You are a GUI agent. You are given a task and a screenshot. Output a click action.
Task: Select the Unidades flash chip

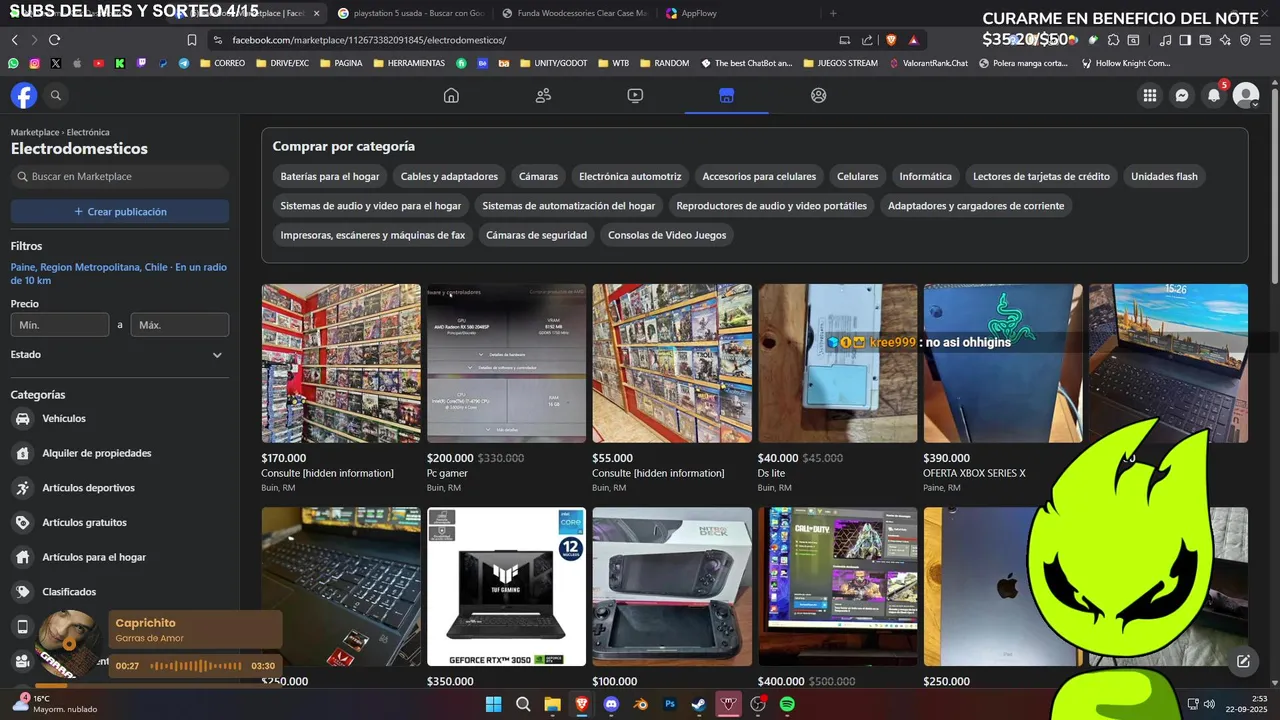1164,176
